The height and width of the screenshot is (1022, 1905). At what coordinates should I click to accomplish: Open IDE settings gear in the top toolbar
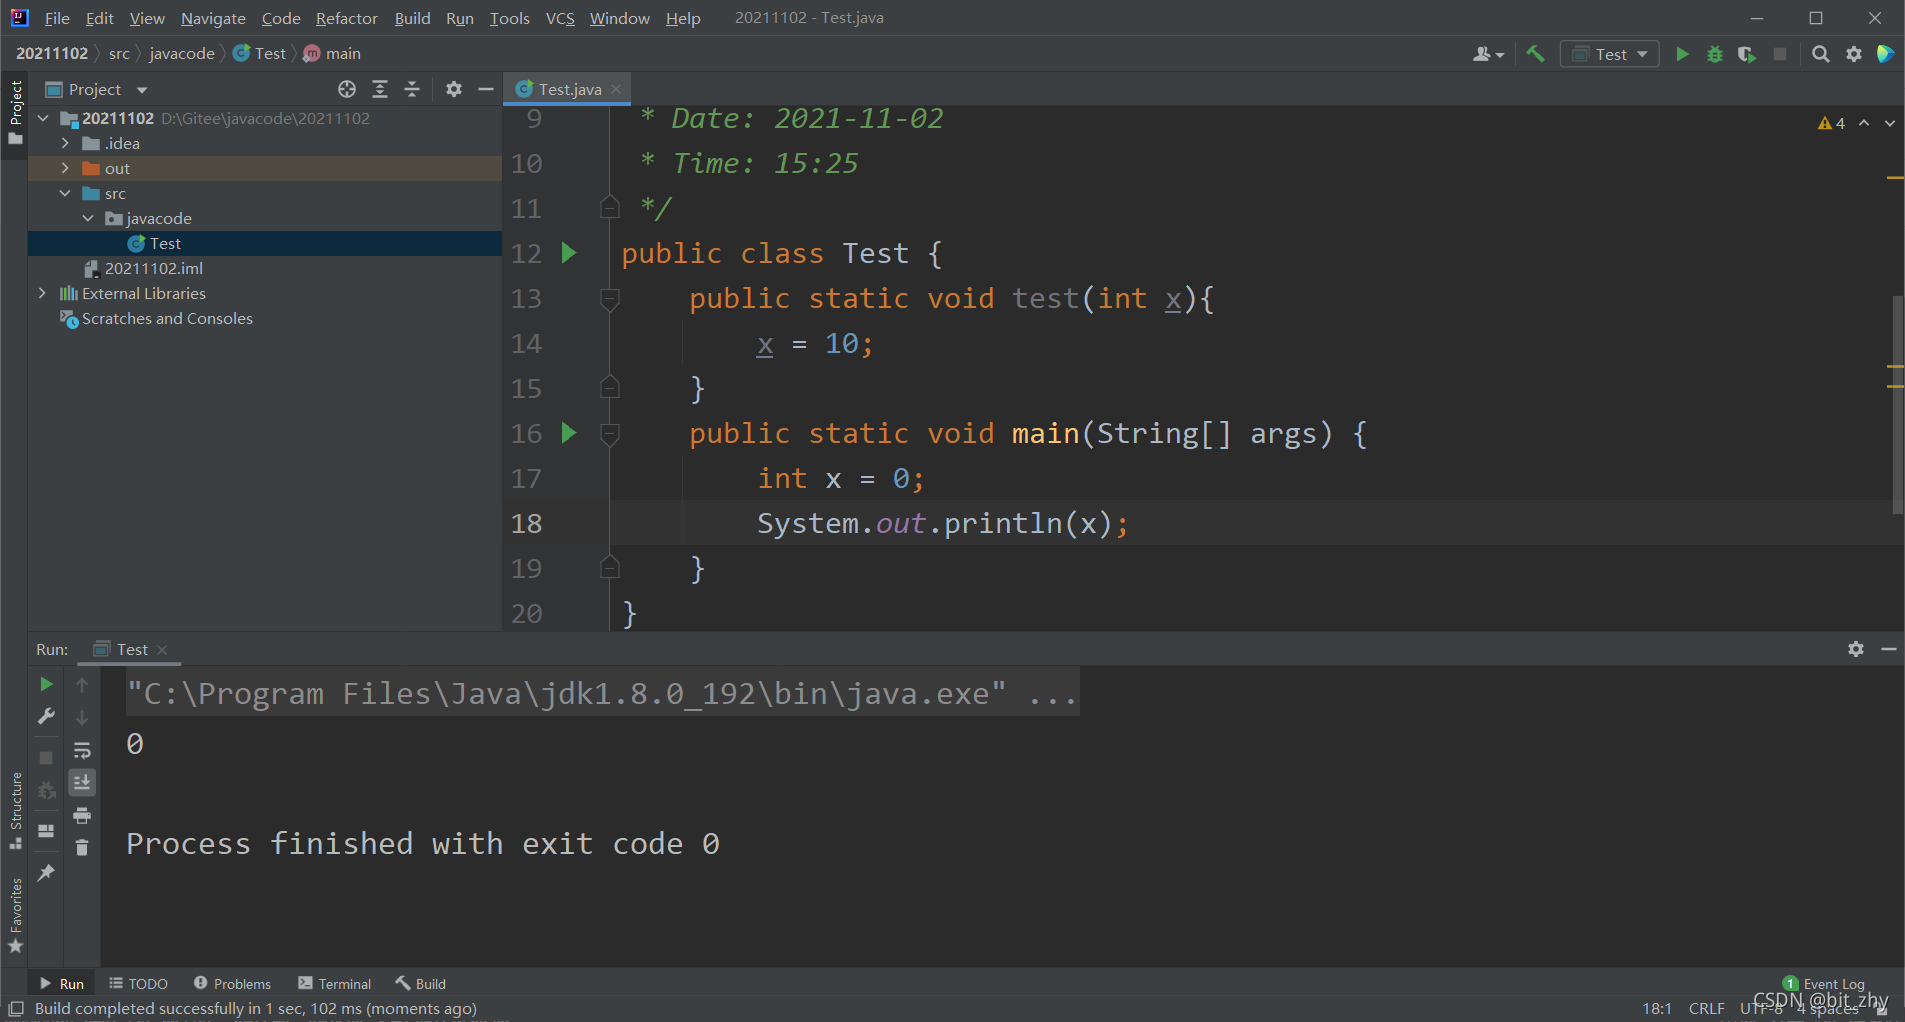pyautogui.click(x=1854, y=54)
